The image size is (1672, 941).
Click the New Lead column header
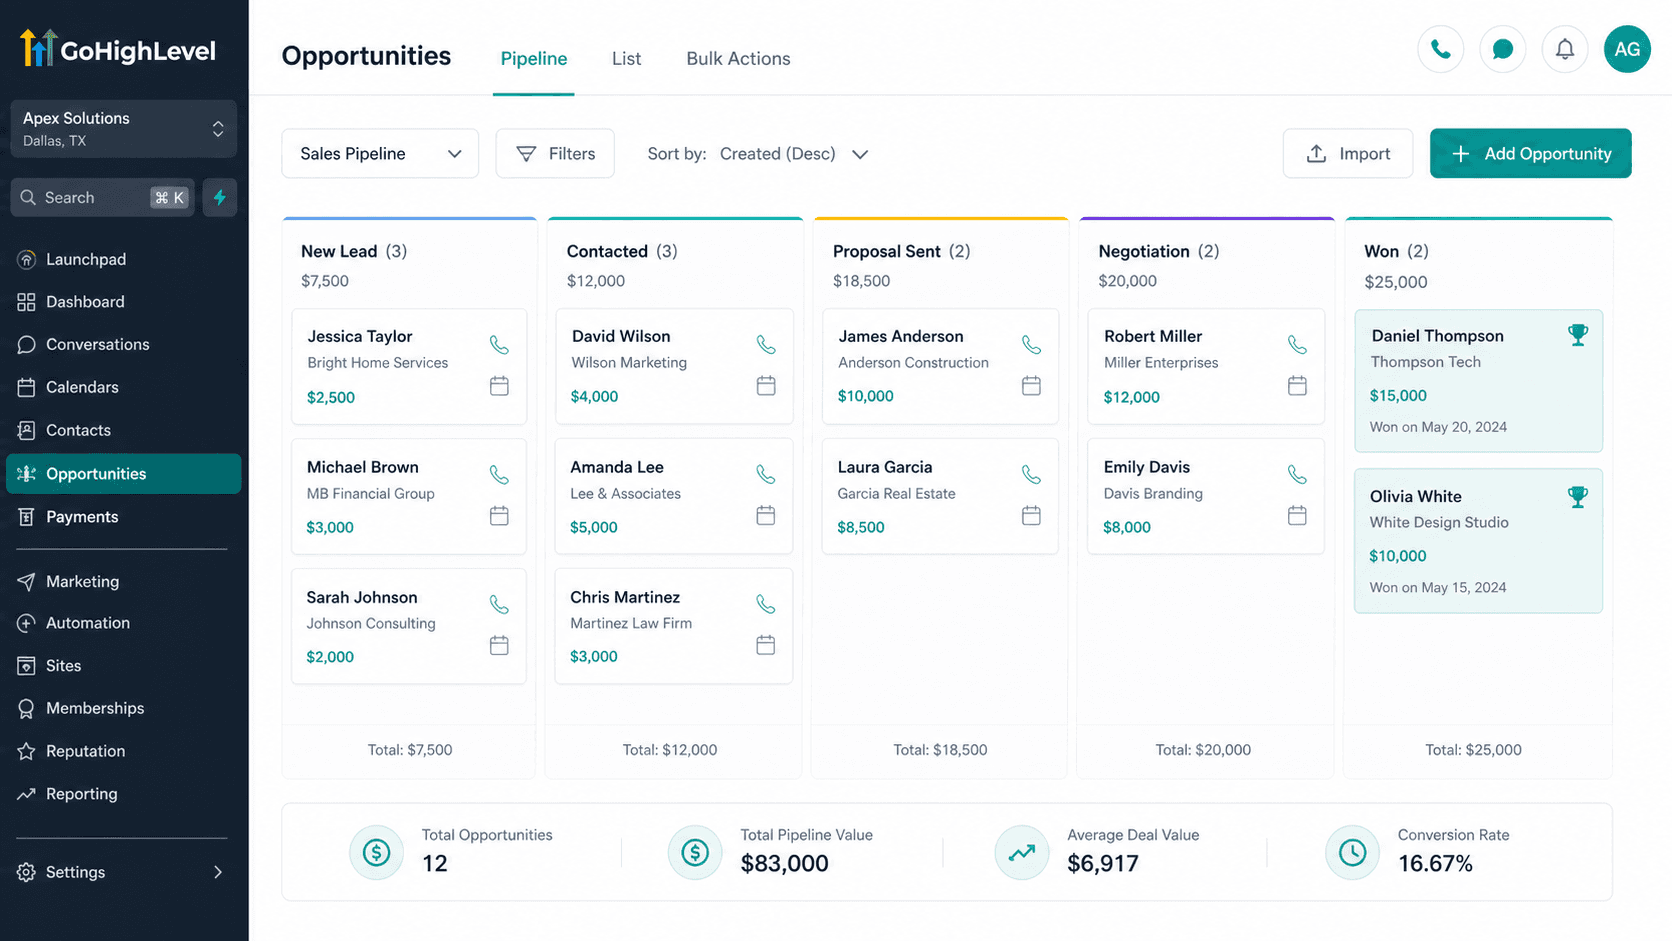[354, 251]
